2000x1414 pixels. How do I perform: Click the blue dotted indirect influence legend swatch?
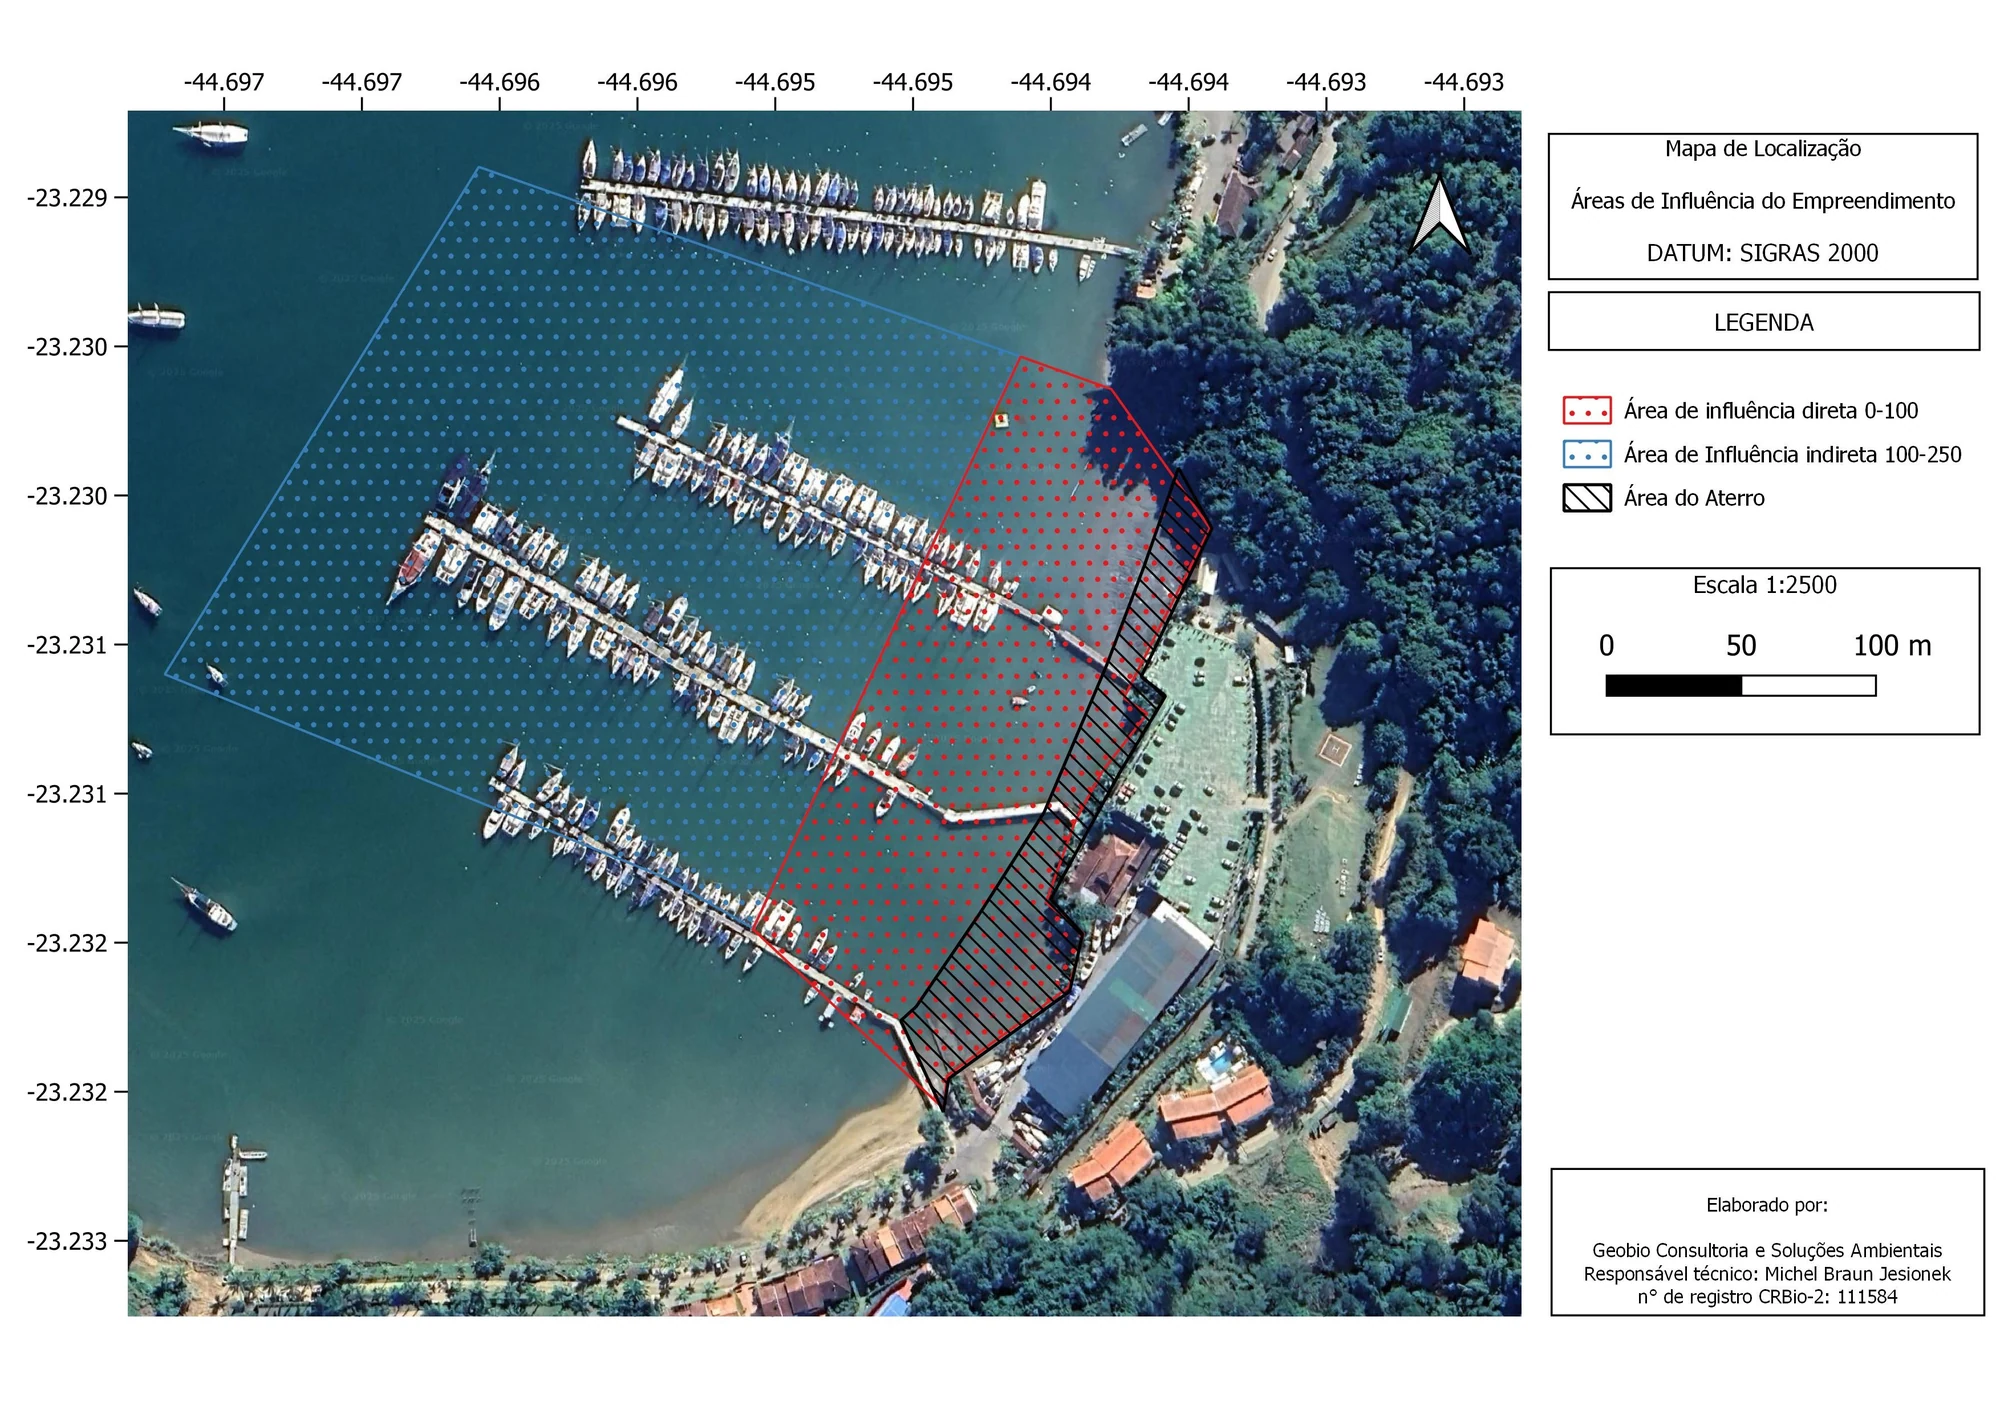1587,454
